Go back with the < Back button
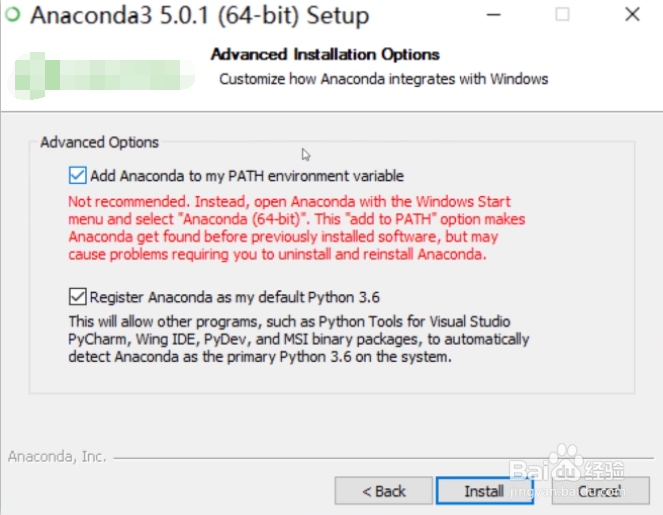Image resolution: width=663 pixels, height=515 pixels. pos(384,491)
